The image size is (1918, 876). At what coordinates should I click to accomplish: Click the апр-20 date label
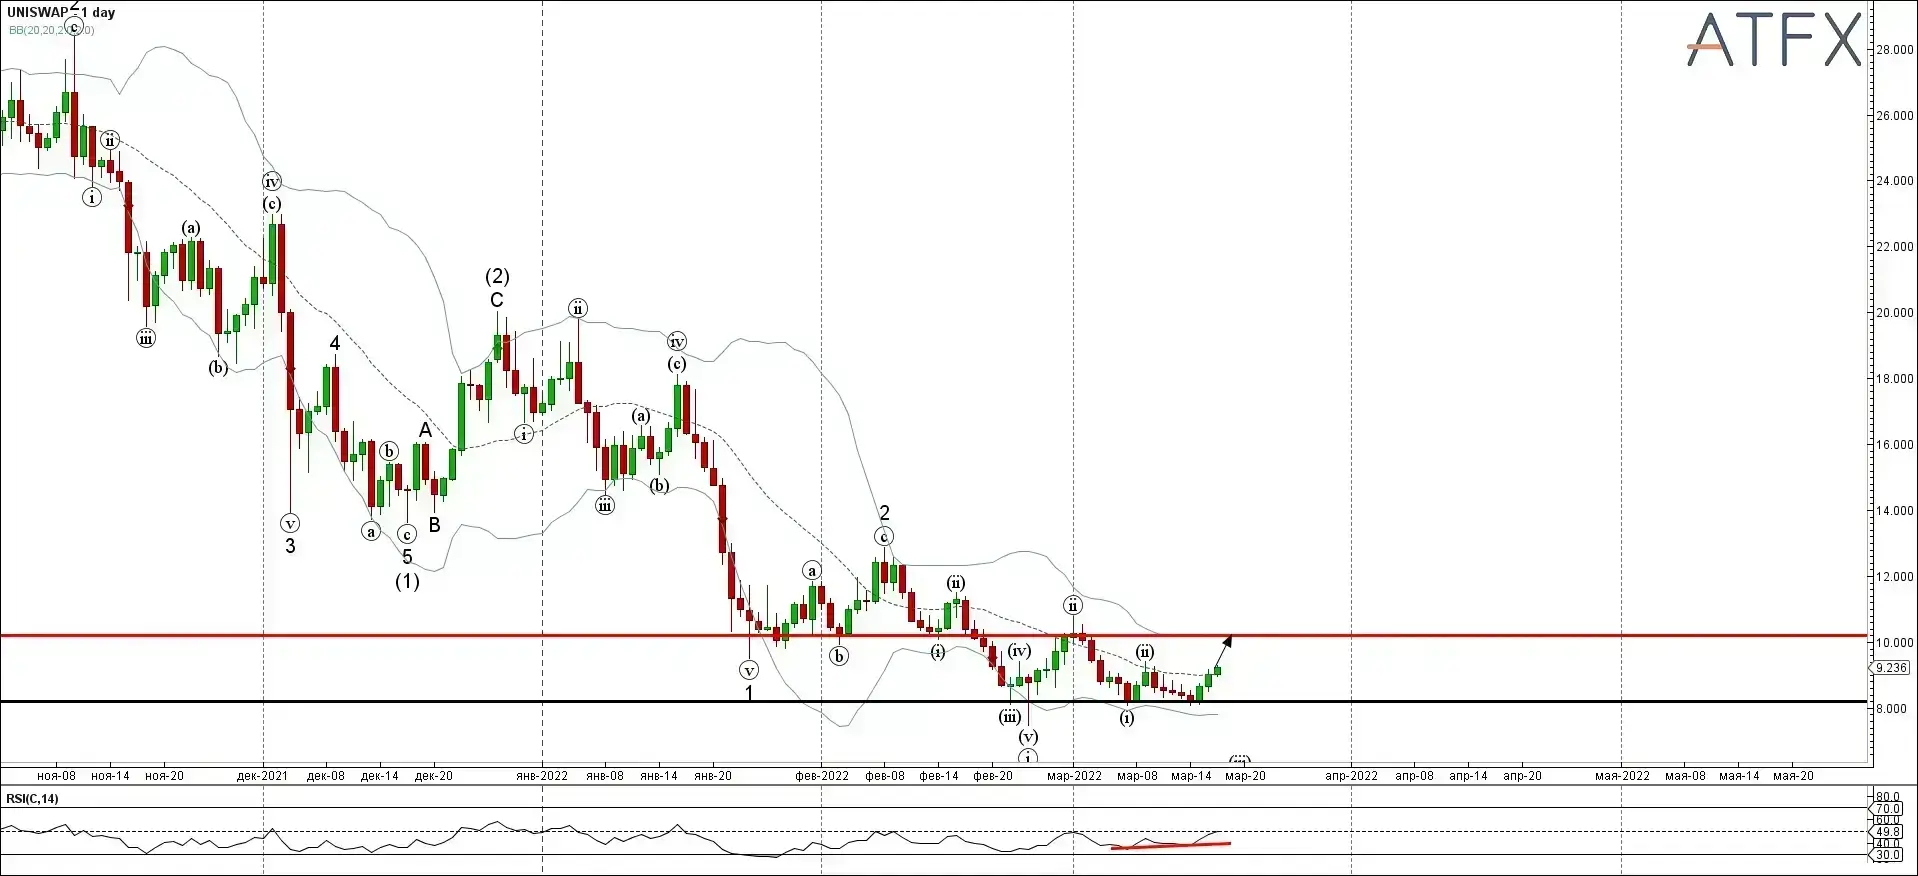(1523, 775)
